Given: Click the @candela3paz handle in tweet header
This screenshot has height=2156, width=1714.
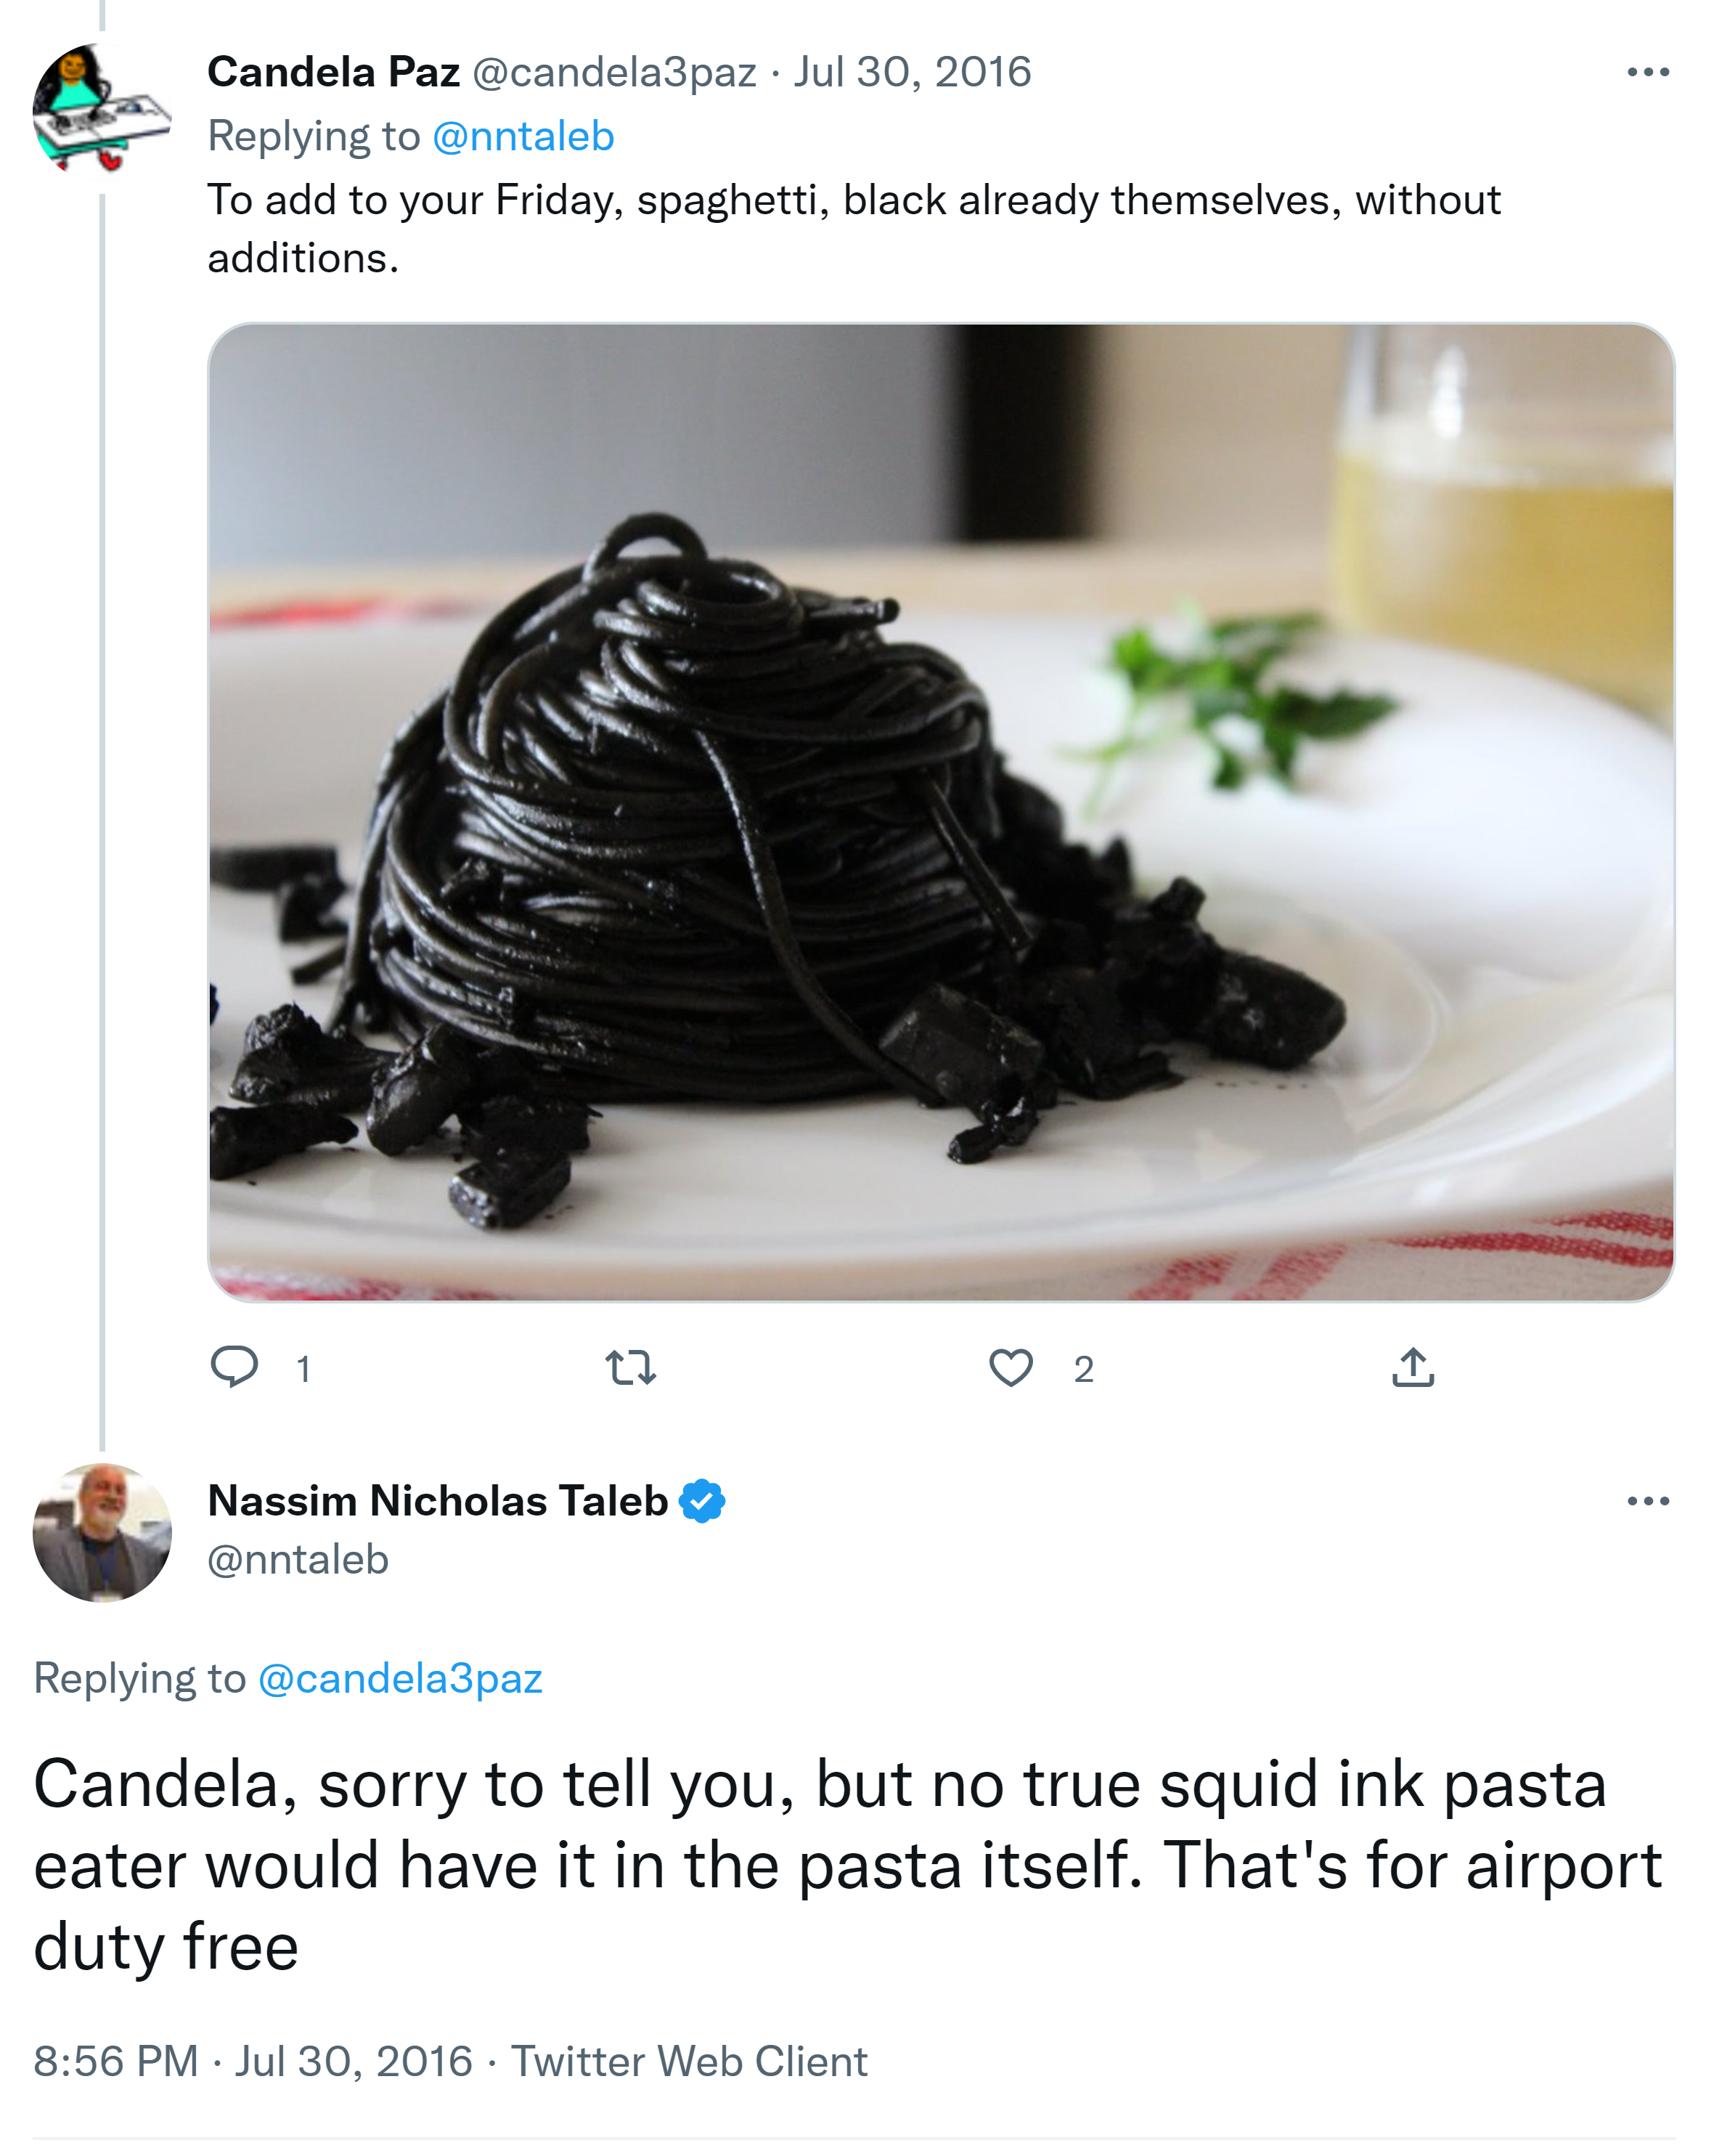Looking at the screenshot, I should 614,72.
